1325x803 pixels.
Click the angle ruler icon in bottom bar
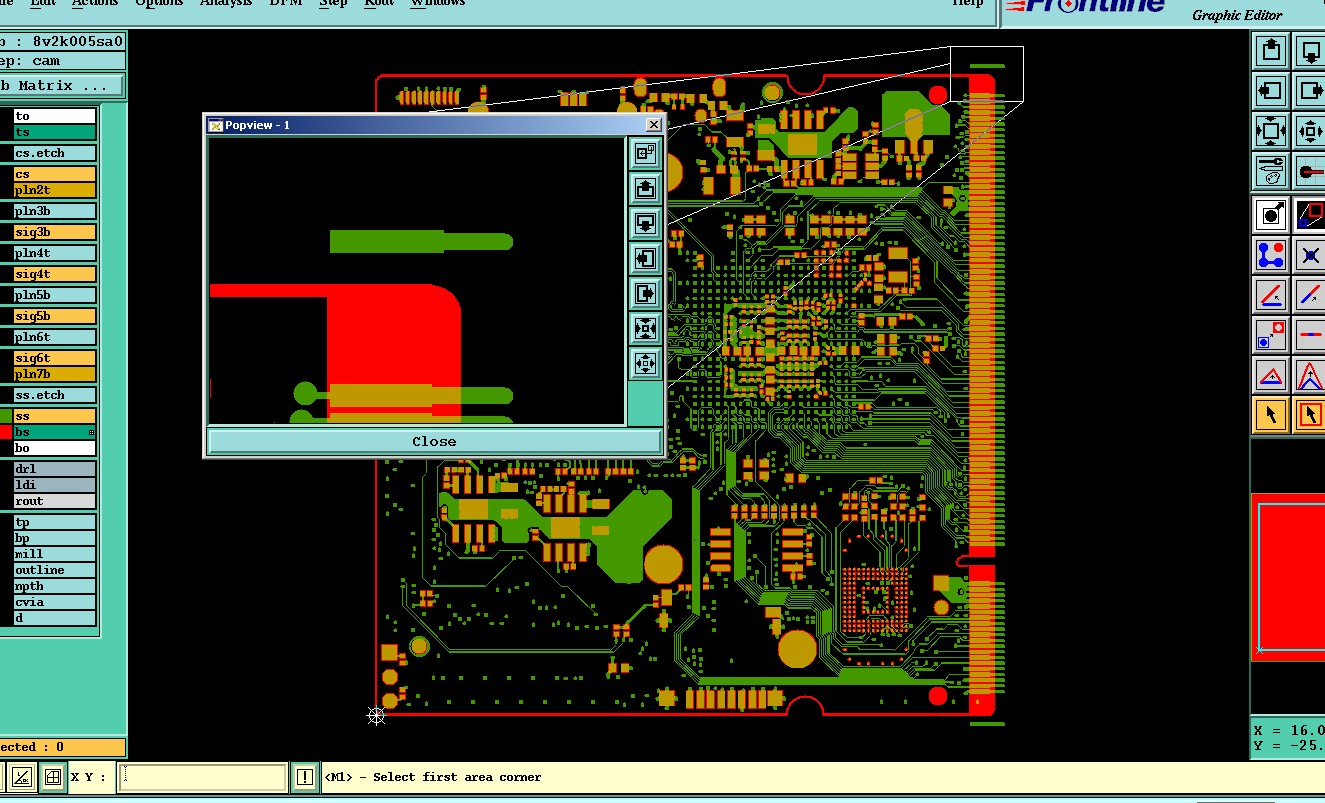click(x=23, y=777)
